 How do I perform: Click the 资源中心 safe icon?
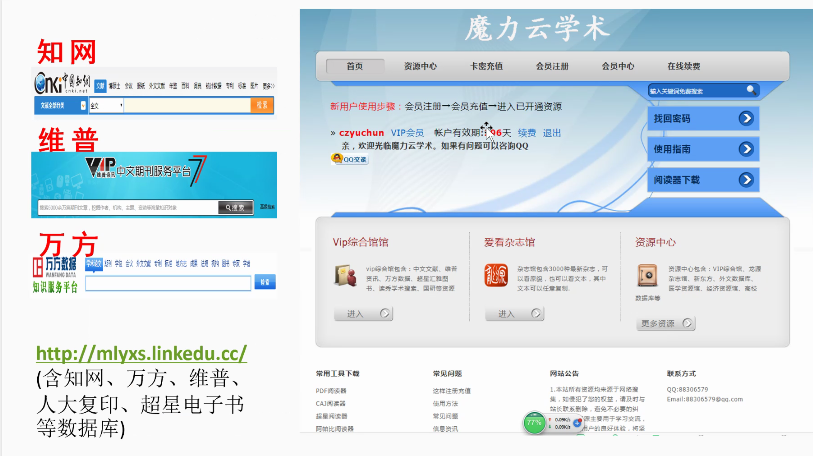point(647,275)
